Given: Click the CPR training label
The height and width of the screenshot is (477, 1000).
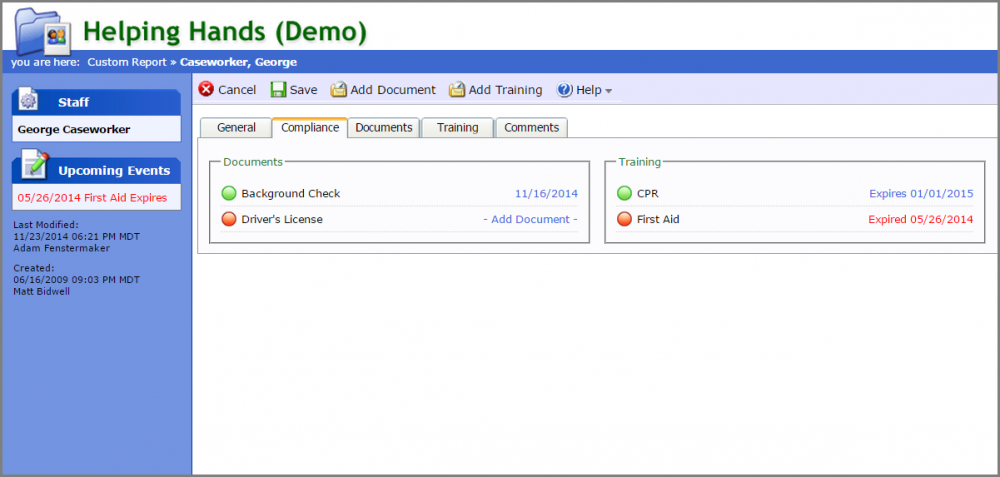Looking at the screenshot, I should point(648,193).
